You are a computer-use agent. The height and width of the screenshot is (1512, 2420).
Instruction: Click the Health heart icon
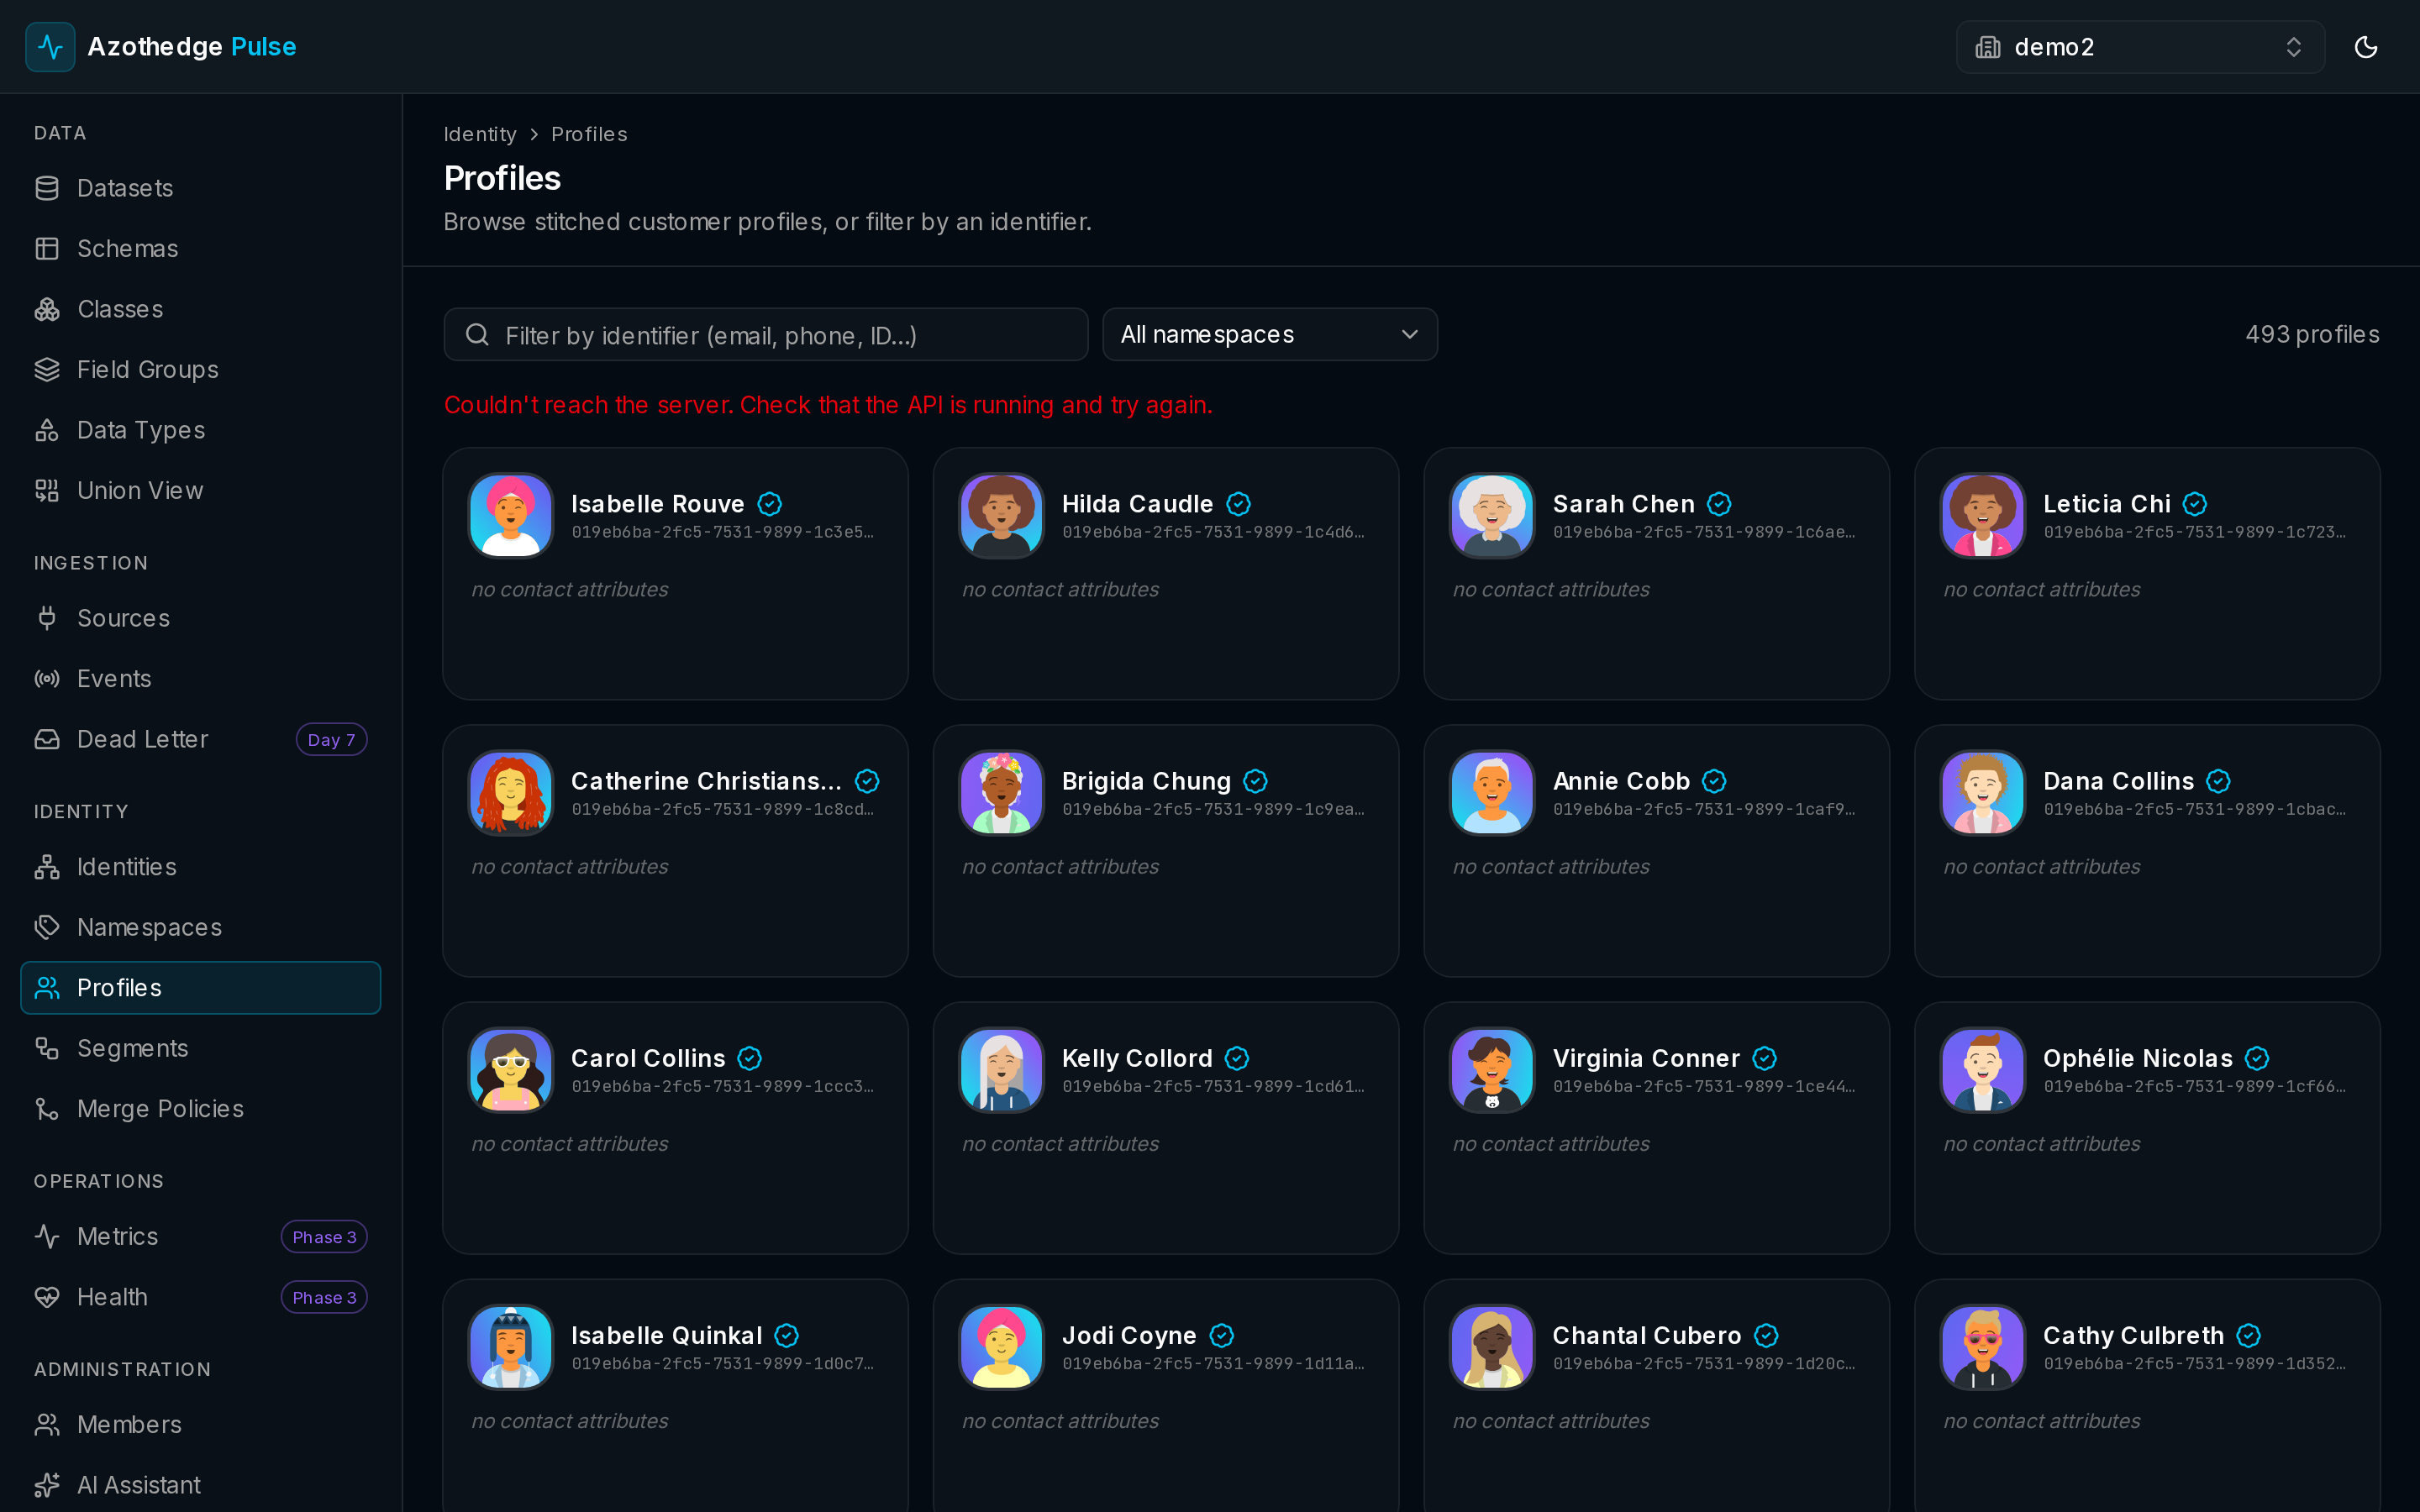click(47, 1297)
